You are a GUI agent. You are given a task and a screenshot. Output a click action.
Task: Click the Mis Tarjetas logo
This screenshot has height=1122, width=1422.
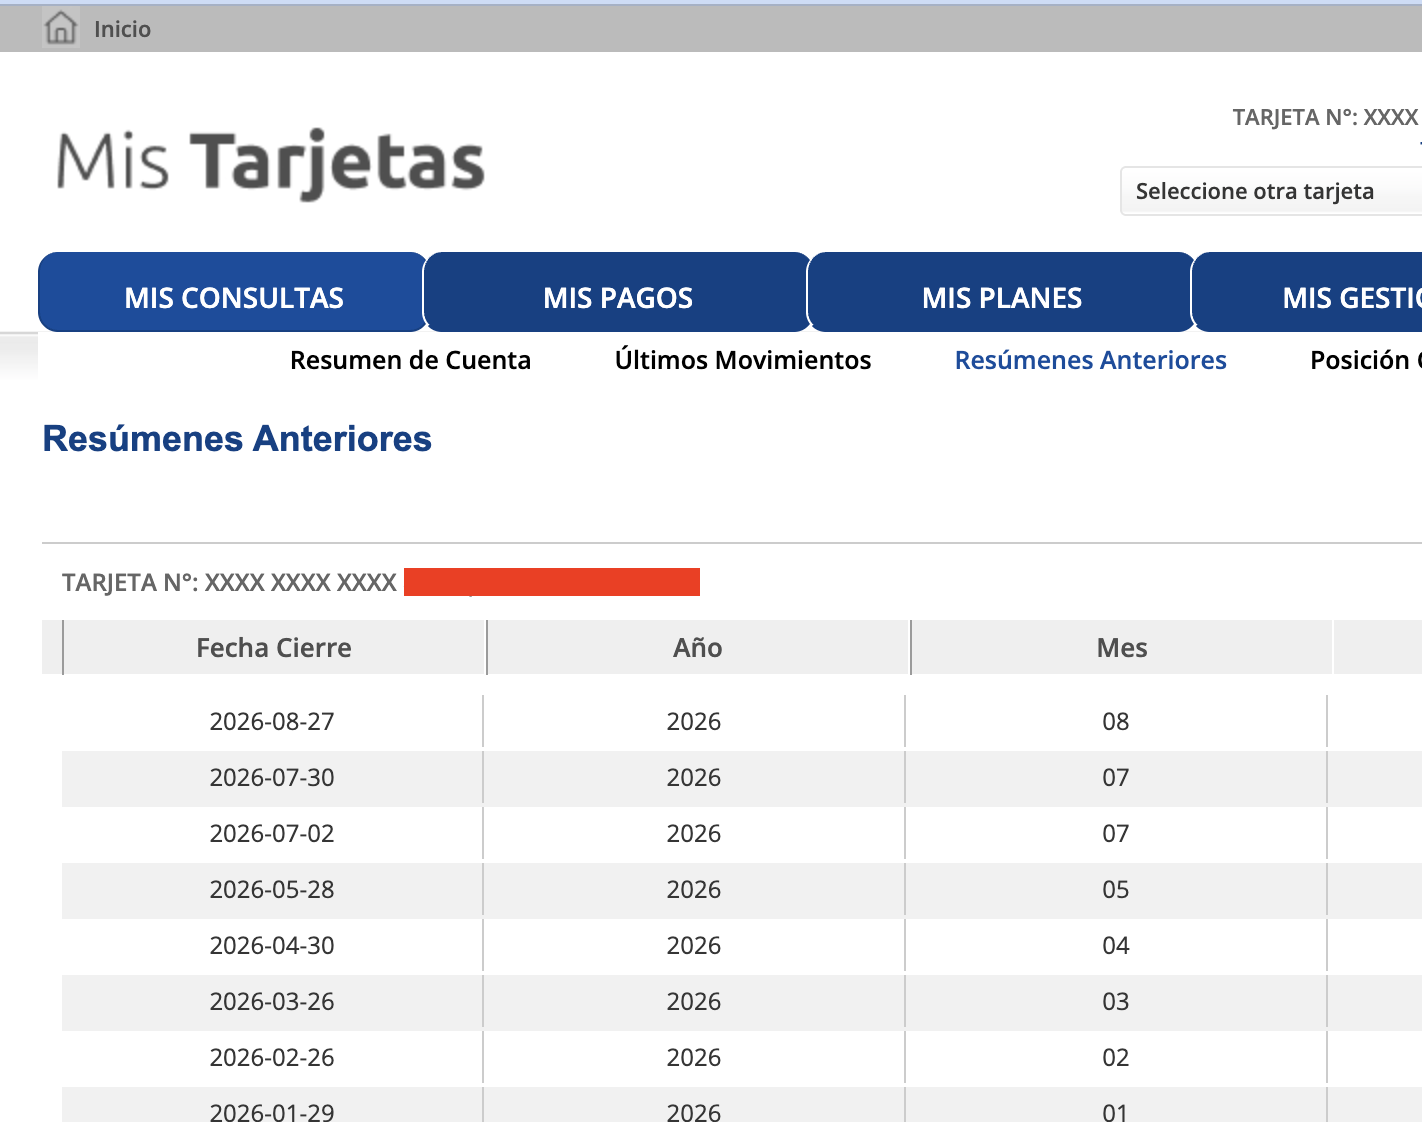click(270, 163)
